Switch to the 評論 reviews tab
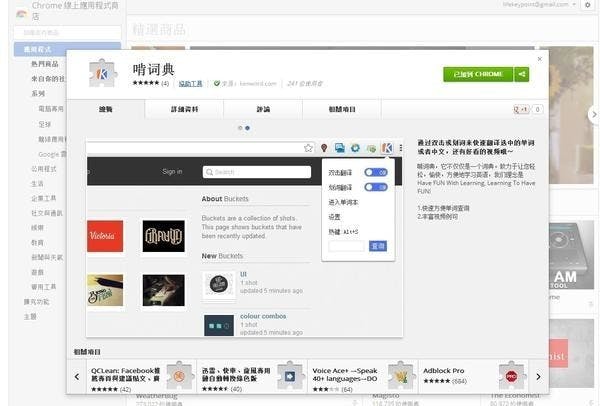Image resolution: width=600 pixels, height=406 pixels. pyautogui.click(x=263, y=109)
